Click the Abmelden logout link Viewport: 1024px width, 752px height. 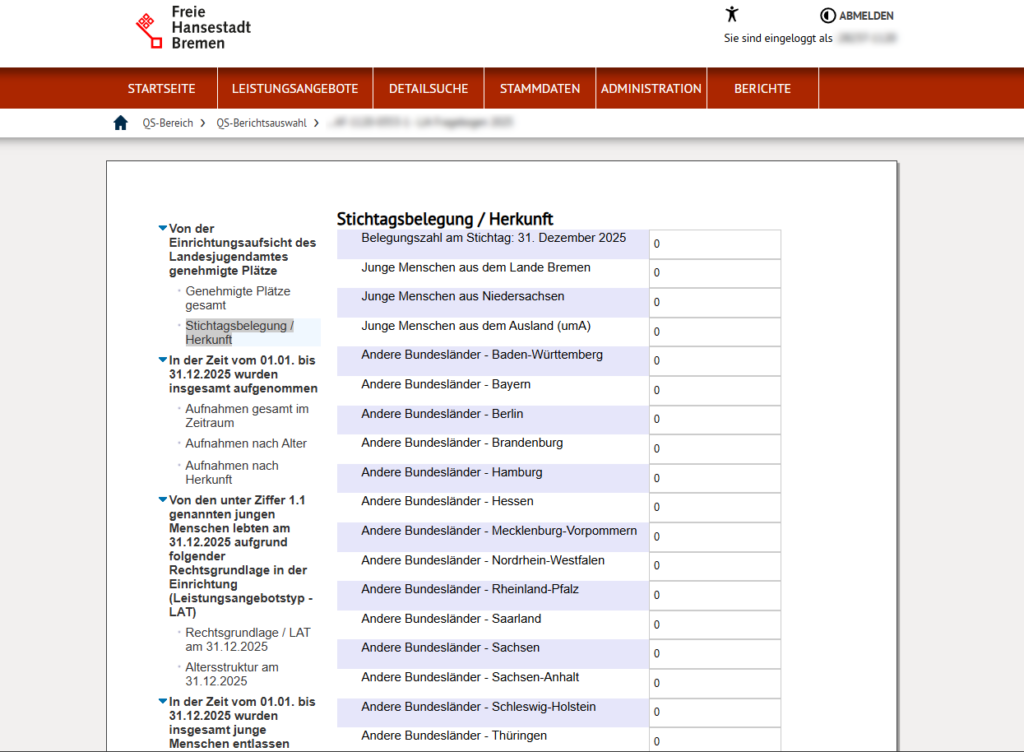point(866,16)
